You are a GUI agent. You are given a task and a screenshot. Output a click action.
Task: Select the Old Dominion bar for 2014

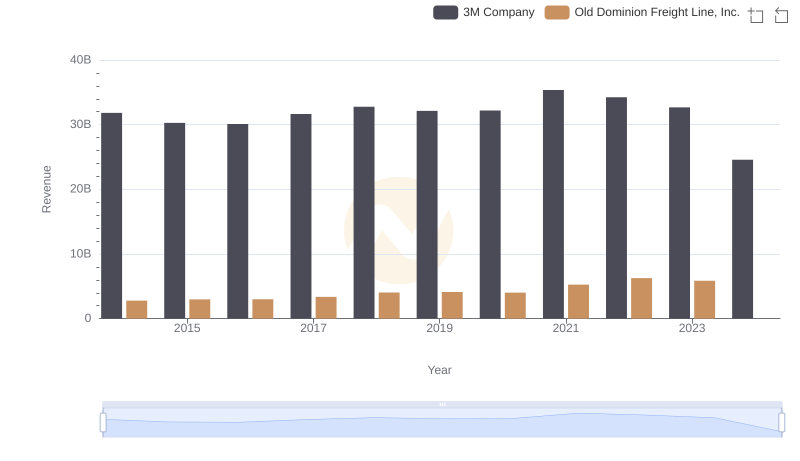click(137, 310)
